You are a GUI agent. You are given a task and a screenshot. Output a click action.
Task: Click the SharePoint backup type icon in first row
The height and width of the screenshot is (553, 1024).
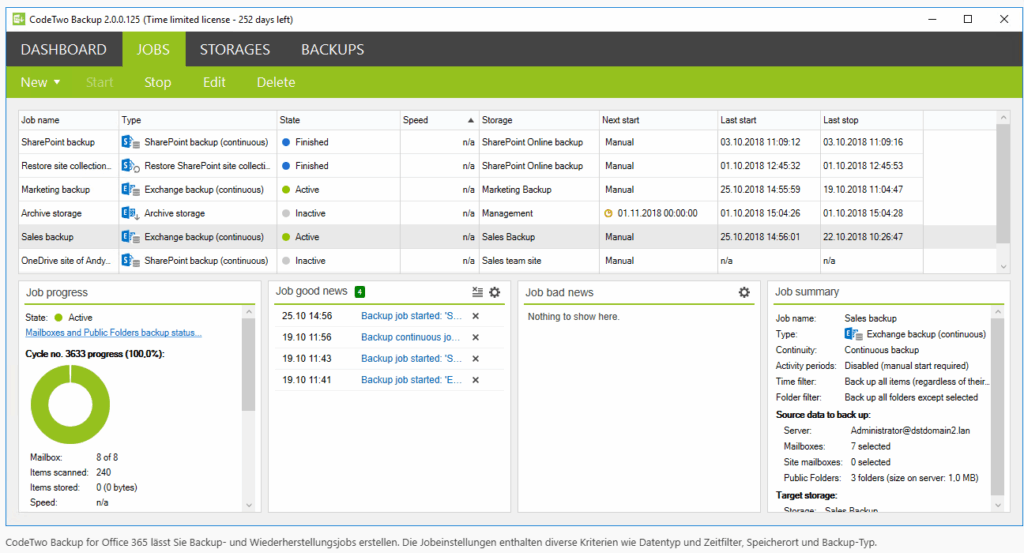129,142
